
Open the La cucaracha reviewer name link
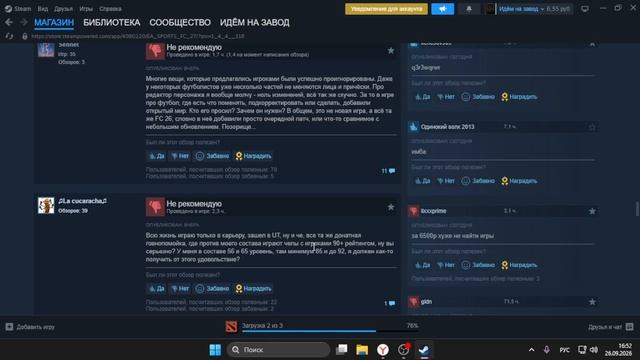click(82, 201)
